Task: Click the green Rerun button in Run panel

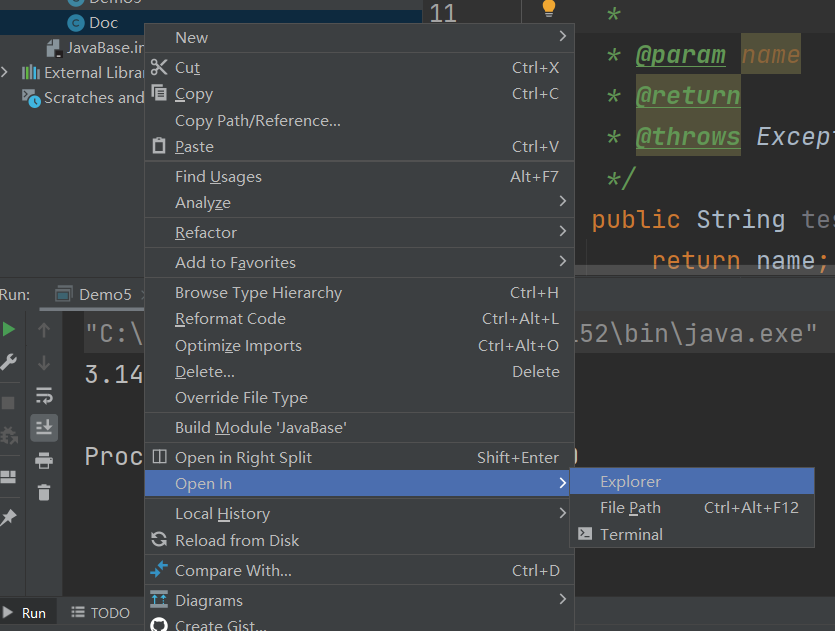Action: tap(8, 329)
